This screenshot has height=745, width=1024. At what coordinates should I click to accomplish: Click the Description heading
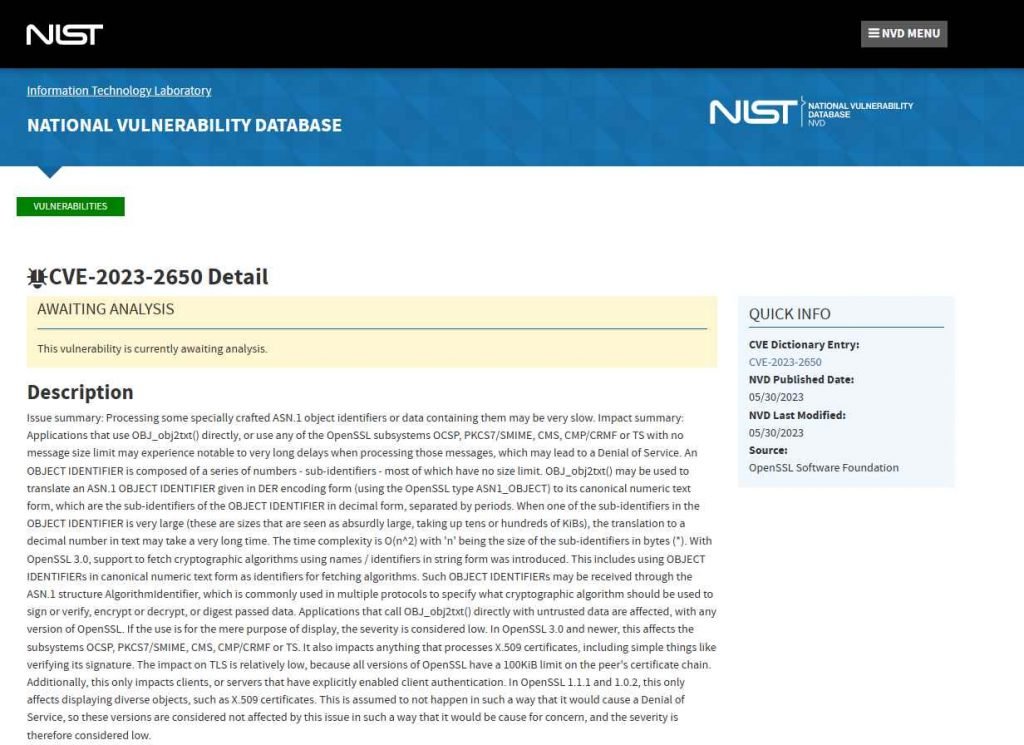(x=80, y=392)
